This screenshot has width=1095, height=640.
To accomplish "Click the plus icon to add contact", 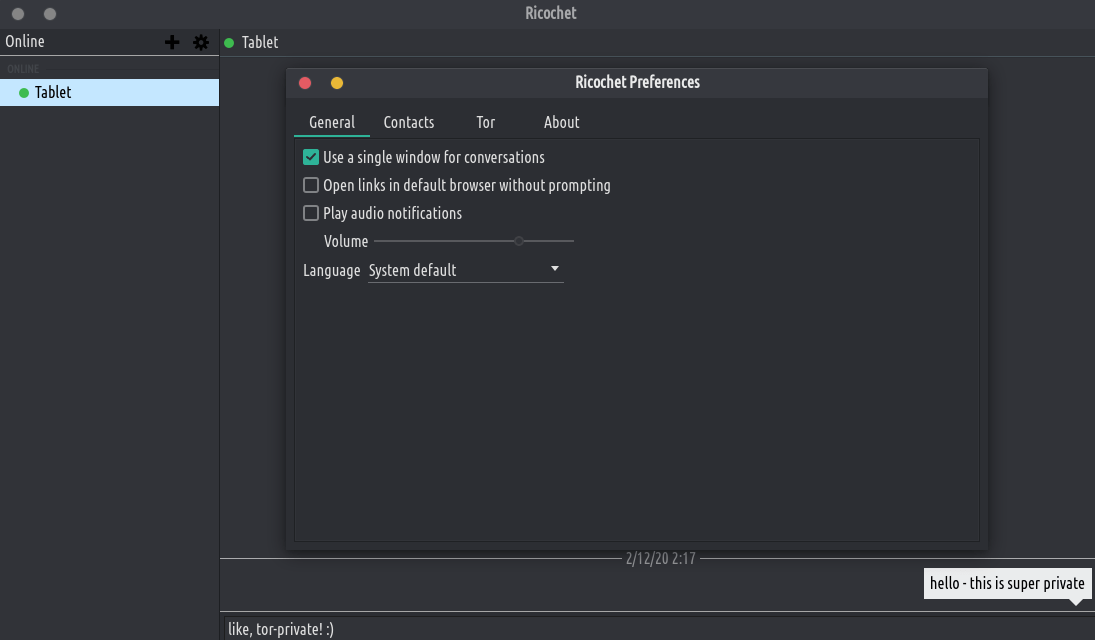I will [x=172, y=42].
